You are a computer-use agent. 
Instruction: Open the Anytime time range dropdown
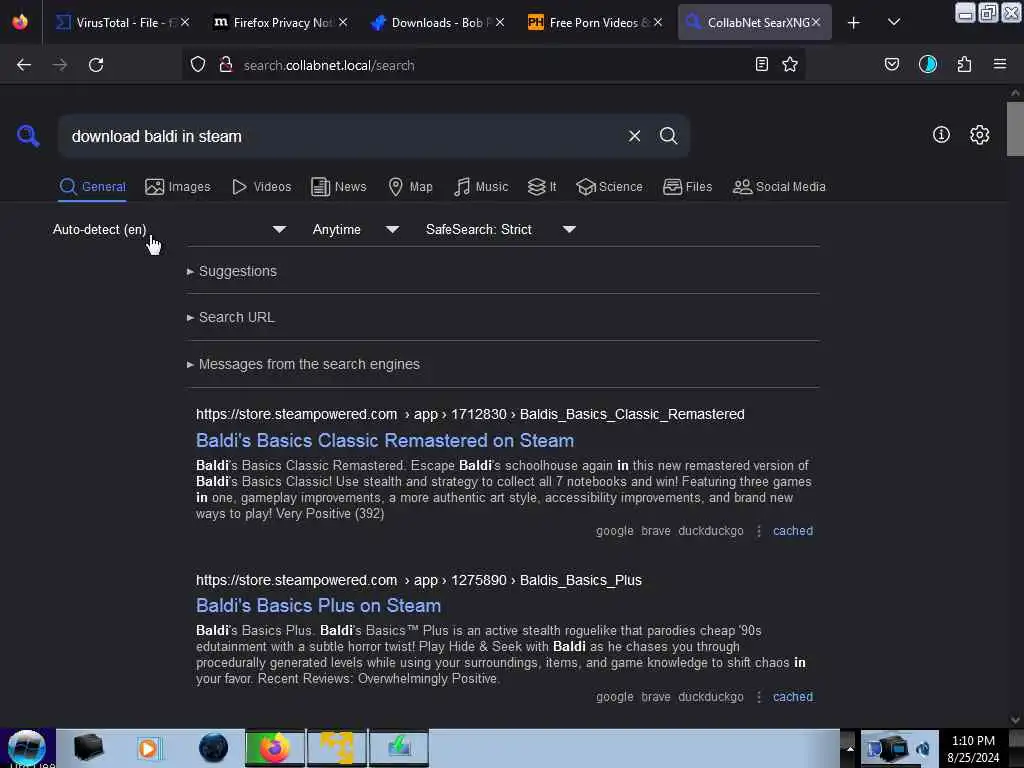[355, 229]
